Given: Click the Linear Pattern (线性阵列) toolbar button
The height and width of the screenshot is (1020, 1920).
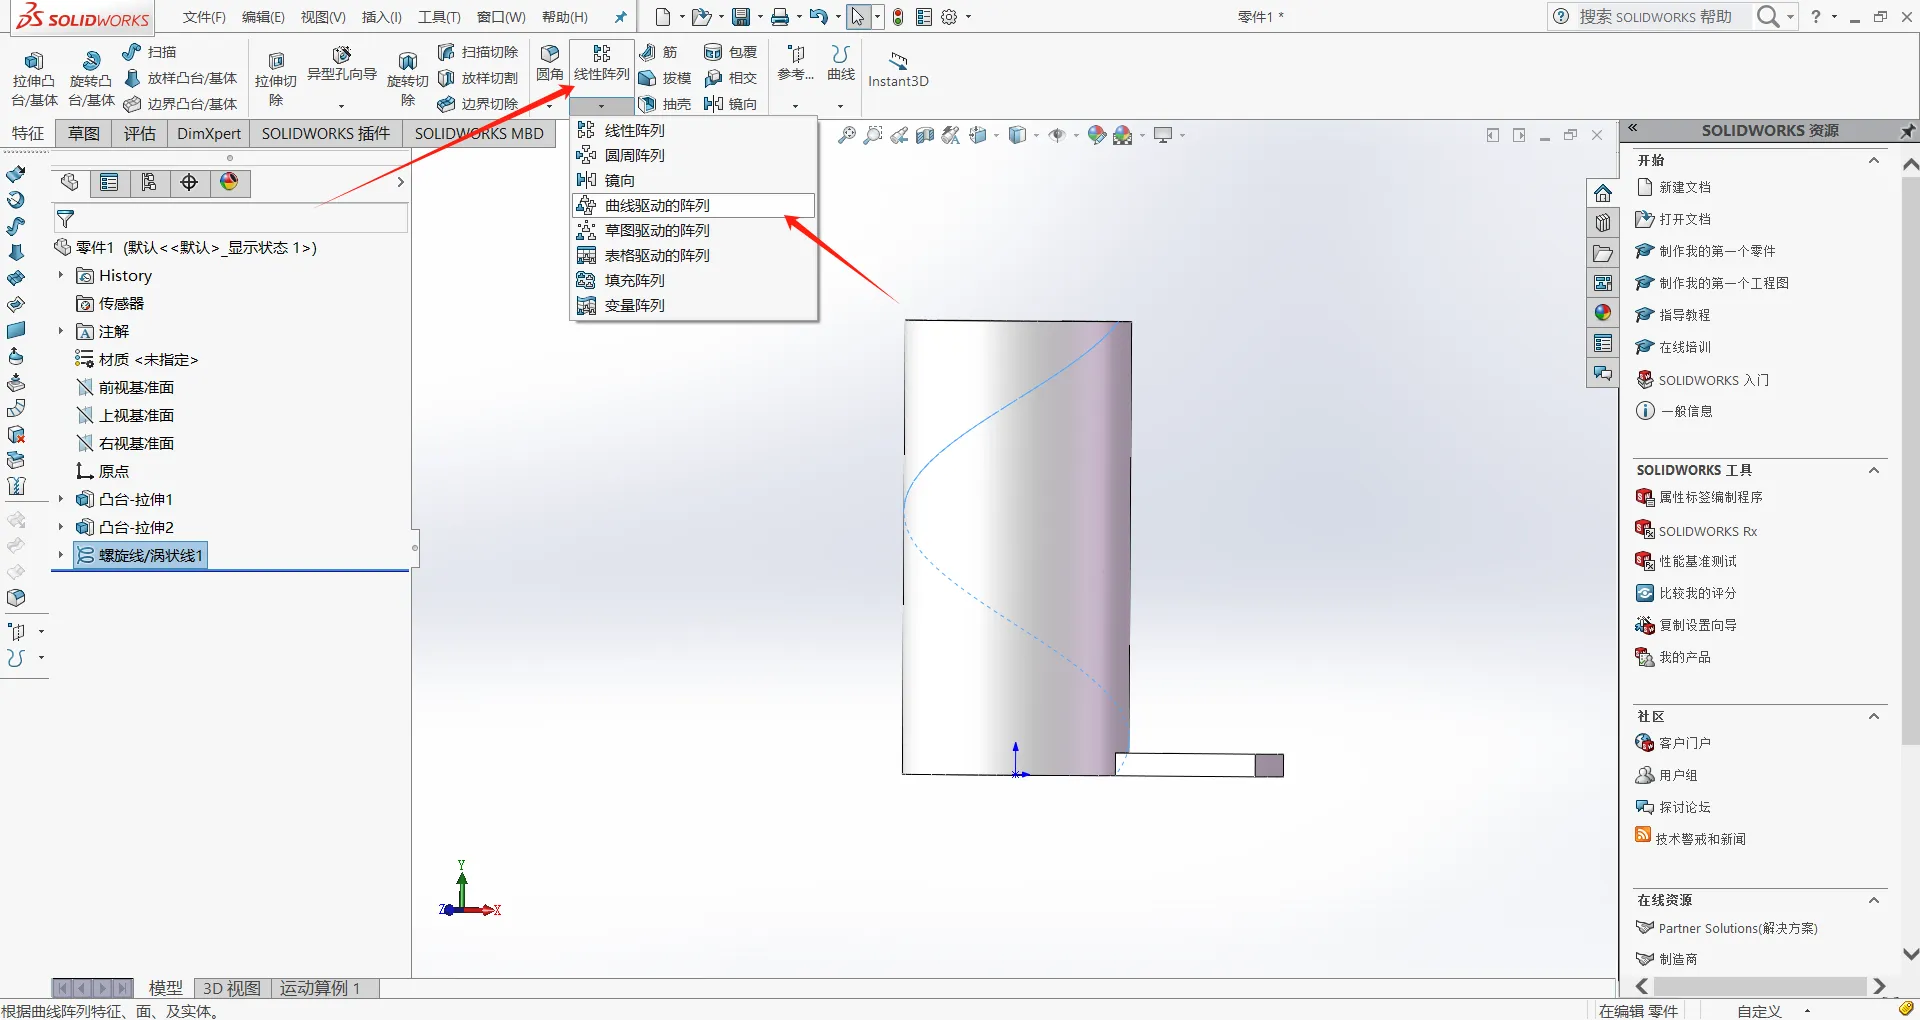Looking at the screenshot, I should (x=601, y=63).
